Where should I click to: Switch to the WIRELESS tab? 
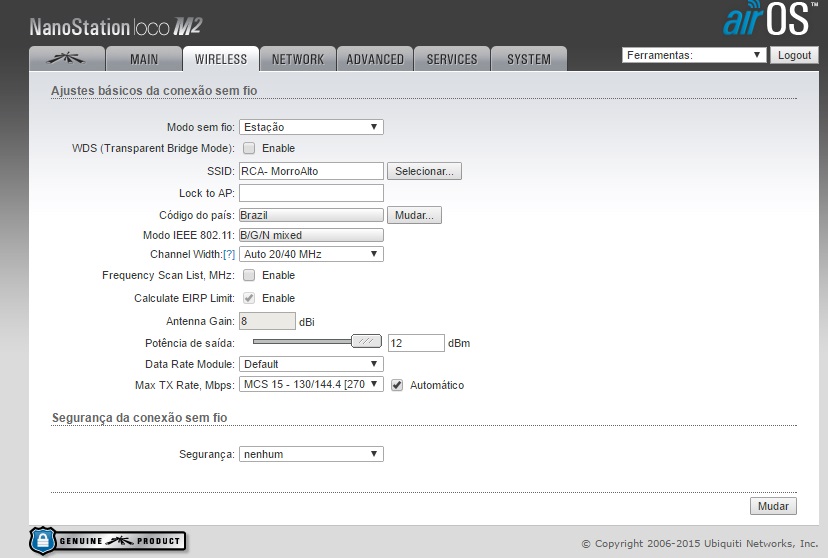[x=221, y=59]
